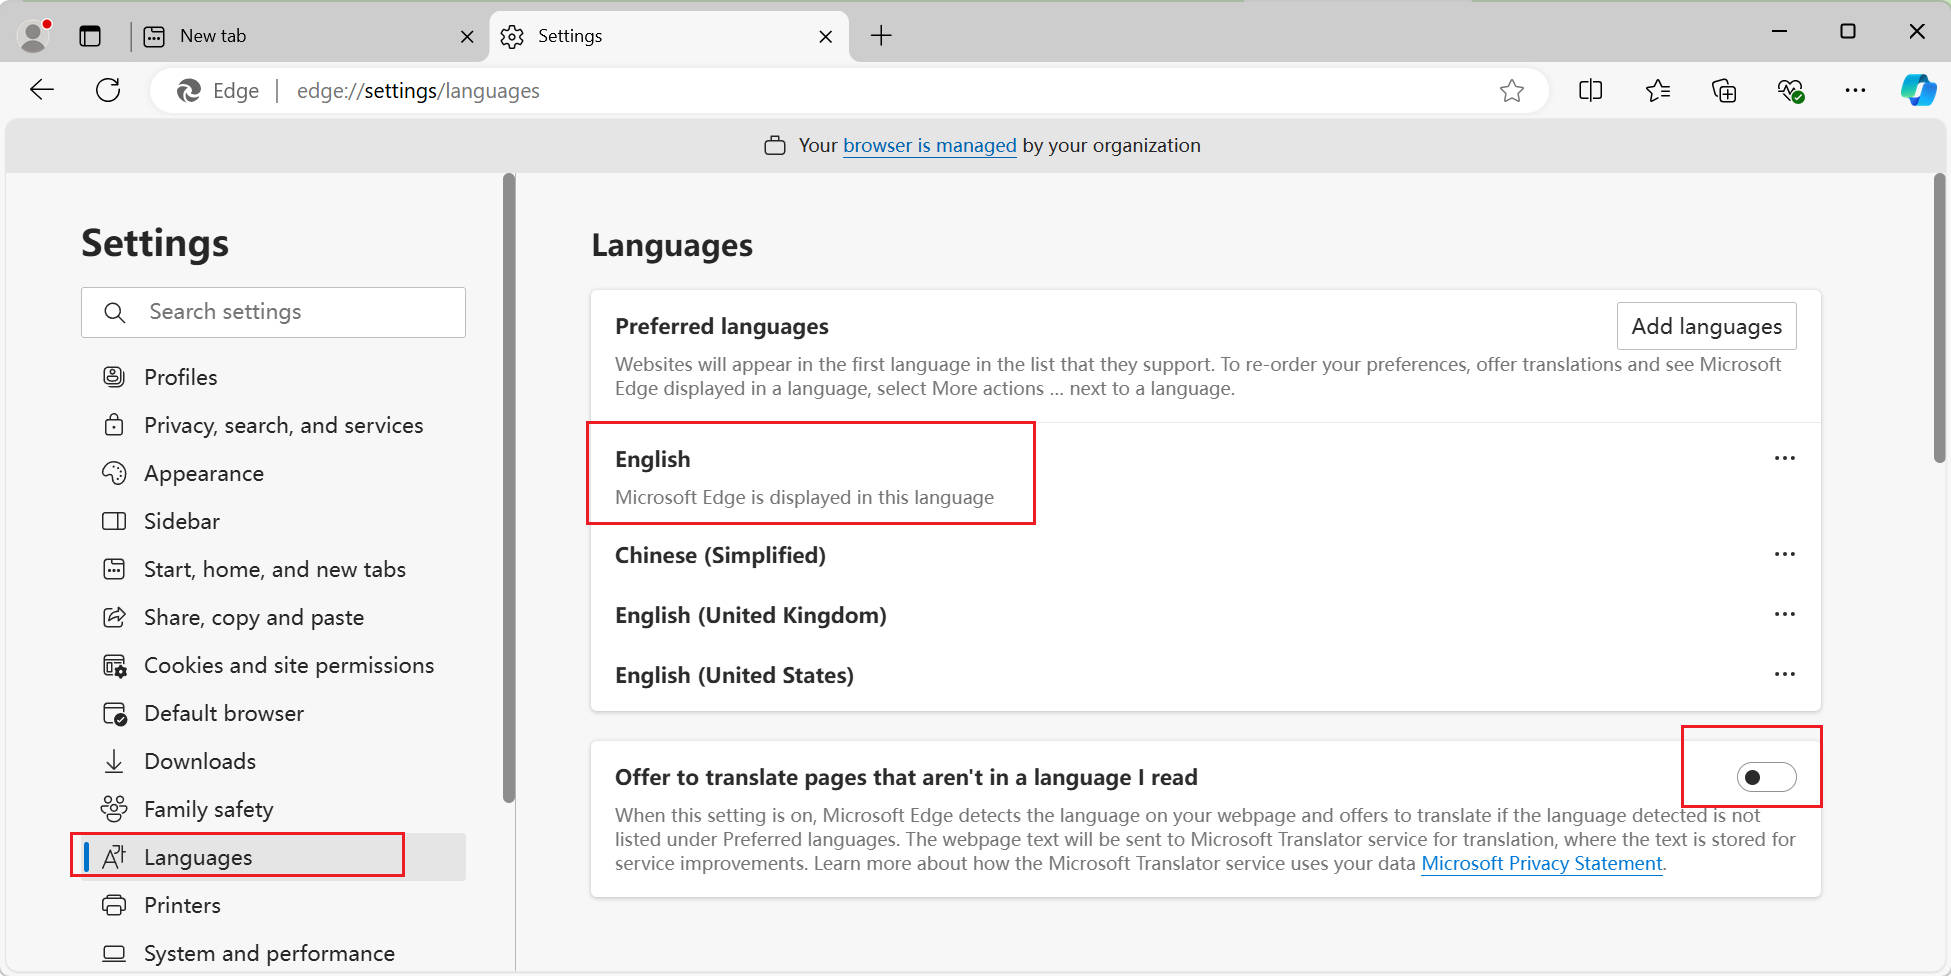Open More actions for English (United Kingdom)
Image resolution: width=1951 pixels, height=976 pixels.
click(1785, 614)
